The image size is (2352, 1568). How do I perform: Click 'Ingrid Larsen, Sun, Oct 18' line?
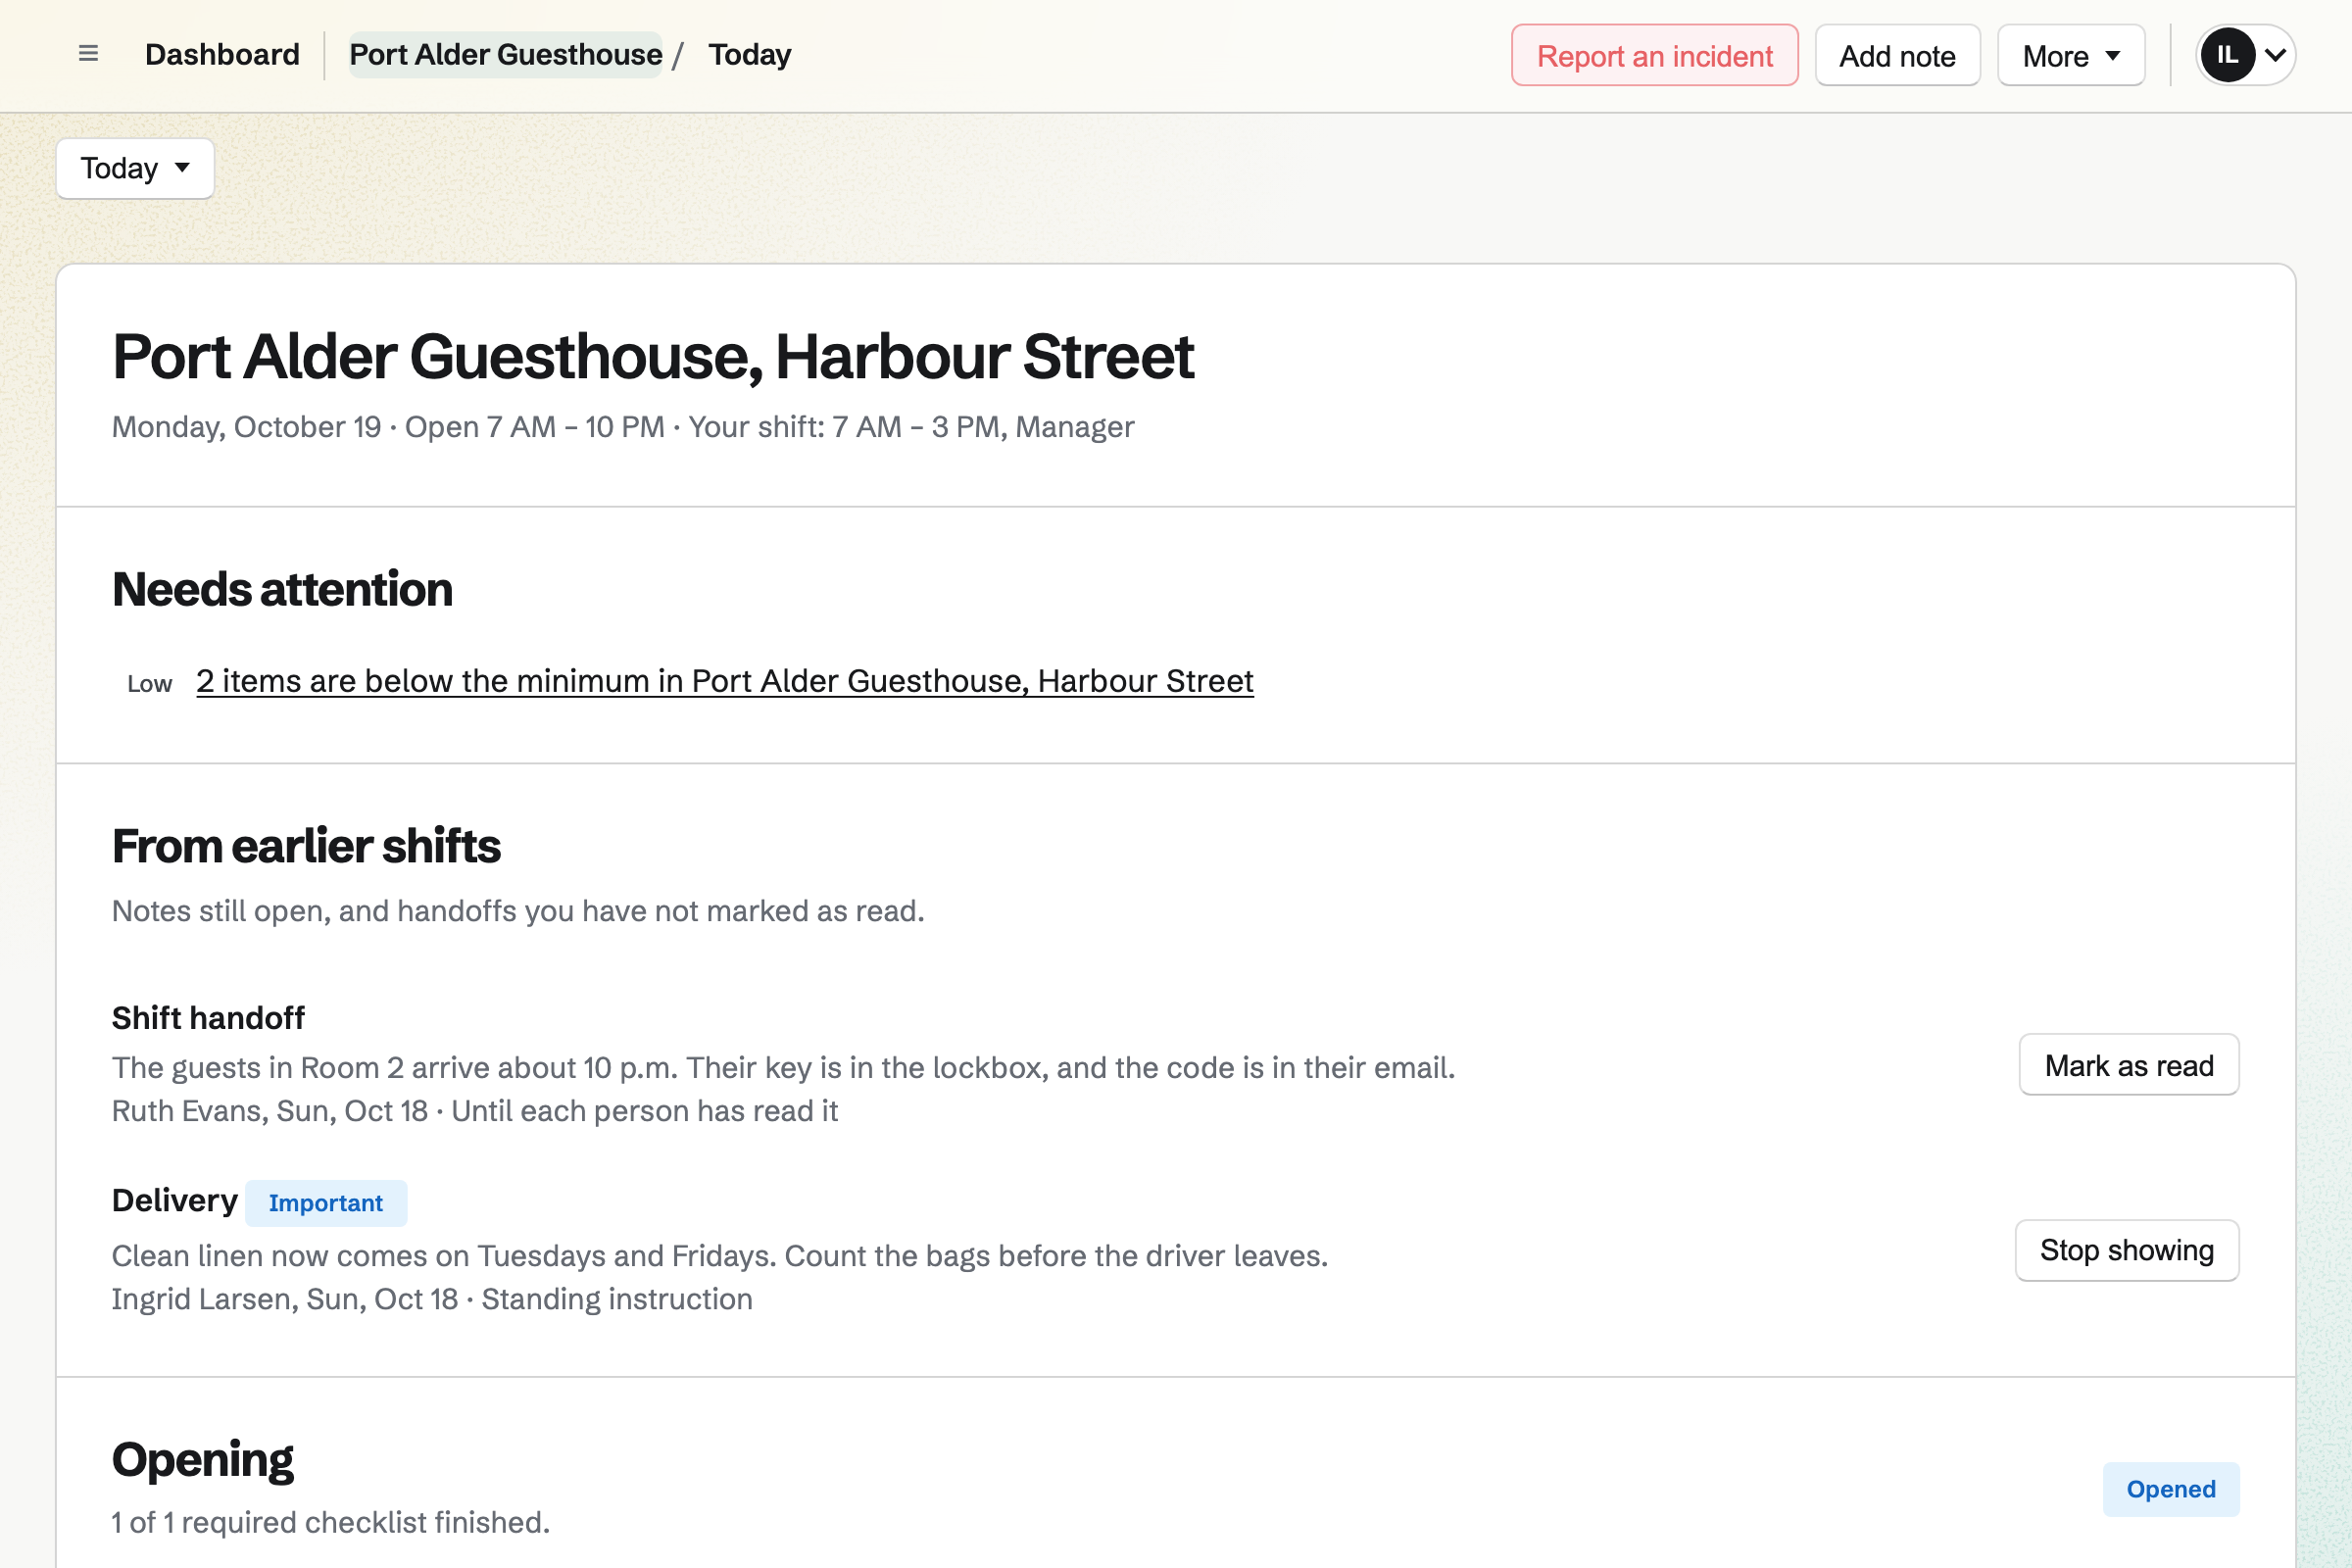click(432, 1299)
